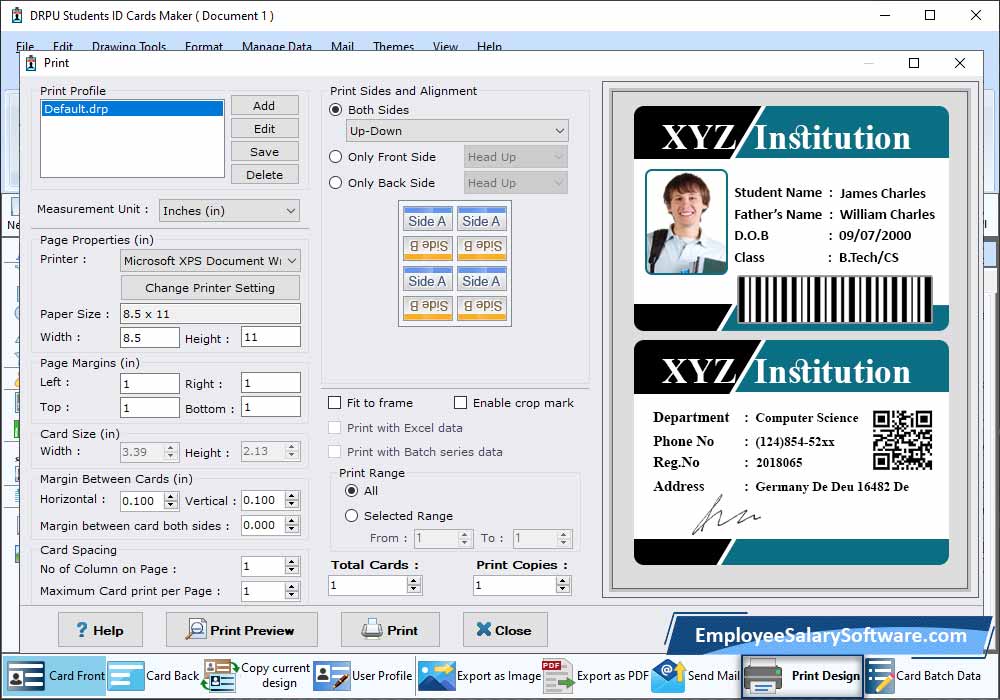Click the Print dialog title icon
The image size is (1000, 700).
(x=31, y=63)
